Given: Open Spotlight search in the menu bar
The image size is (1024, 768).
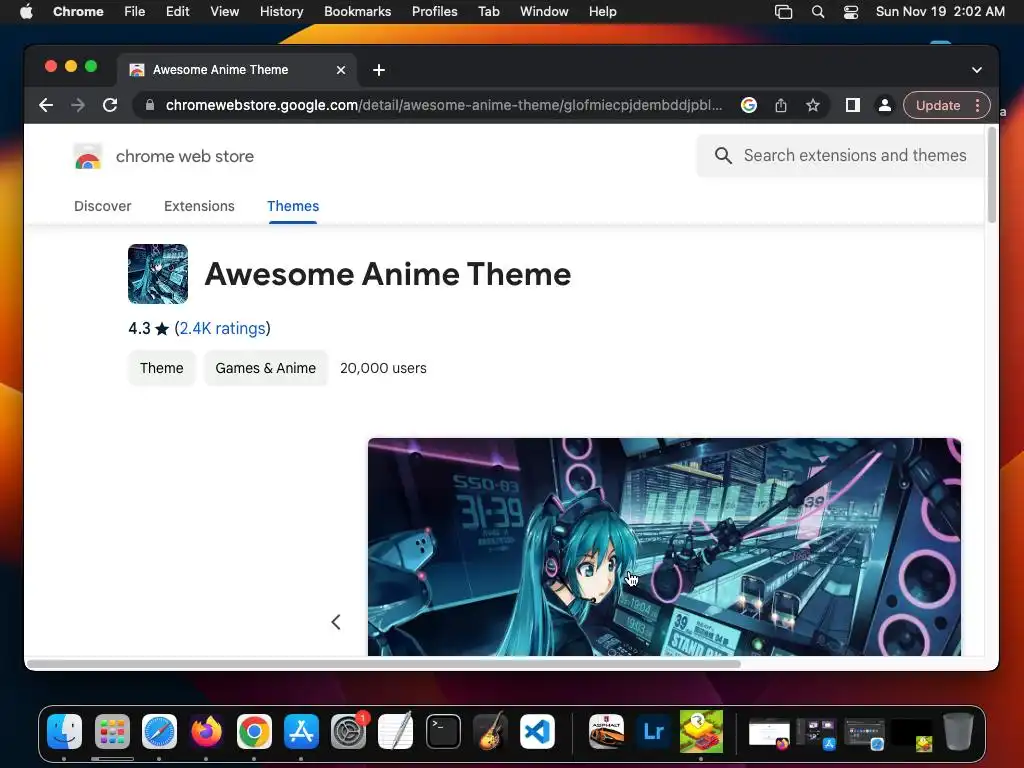Looking at the screenshot, I should (x=818, y=12).
